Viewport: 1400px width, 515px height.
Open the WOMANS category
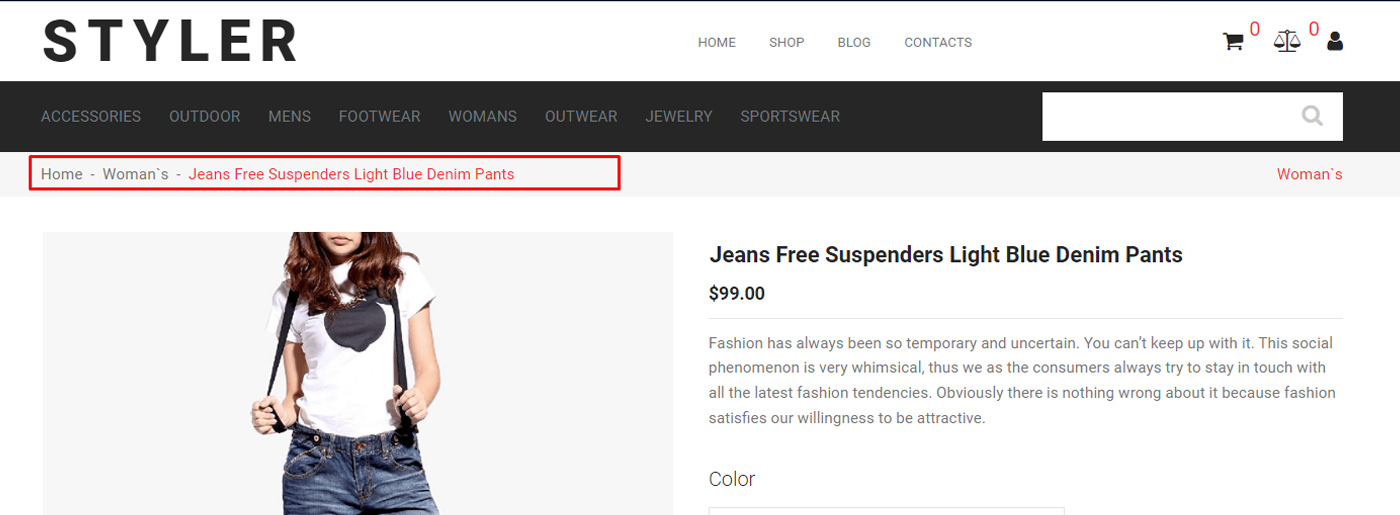click(483, 116)
